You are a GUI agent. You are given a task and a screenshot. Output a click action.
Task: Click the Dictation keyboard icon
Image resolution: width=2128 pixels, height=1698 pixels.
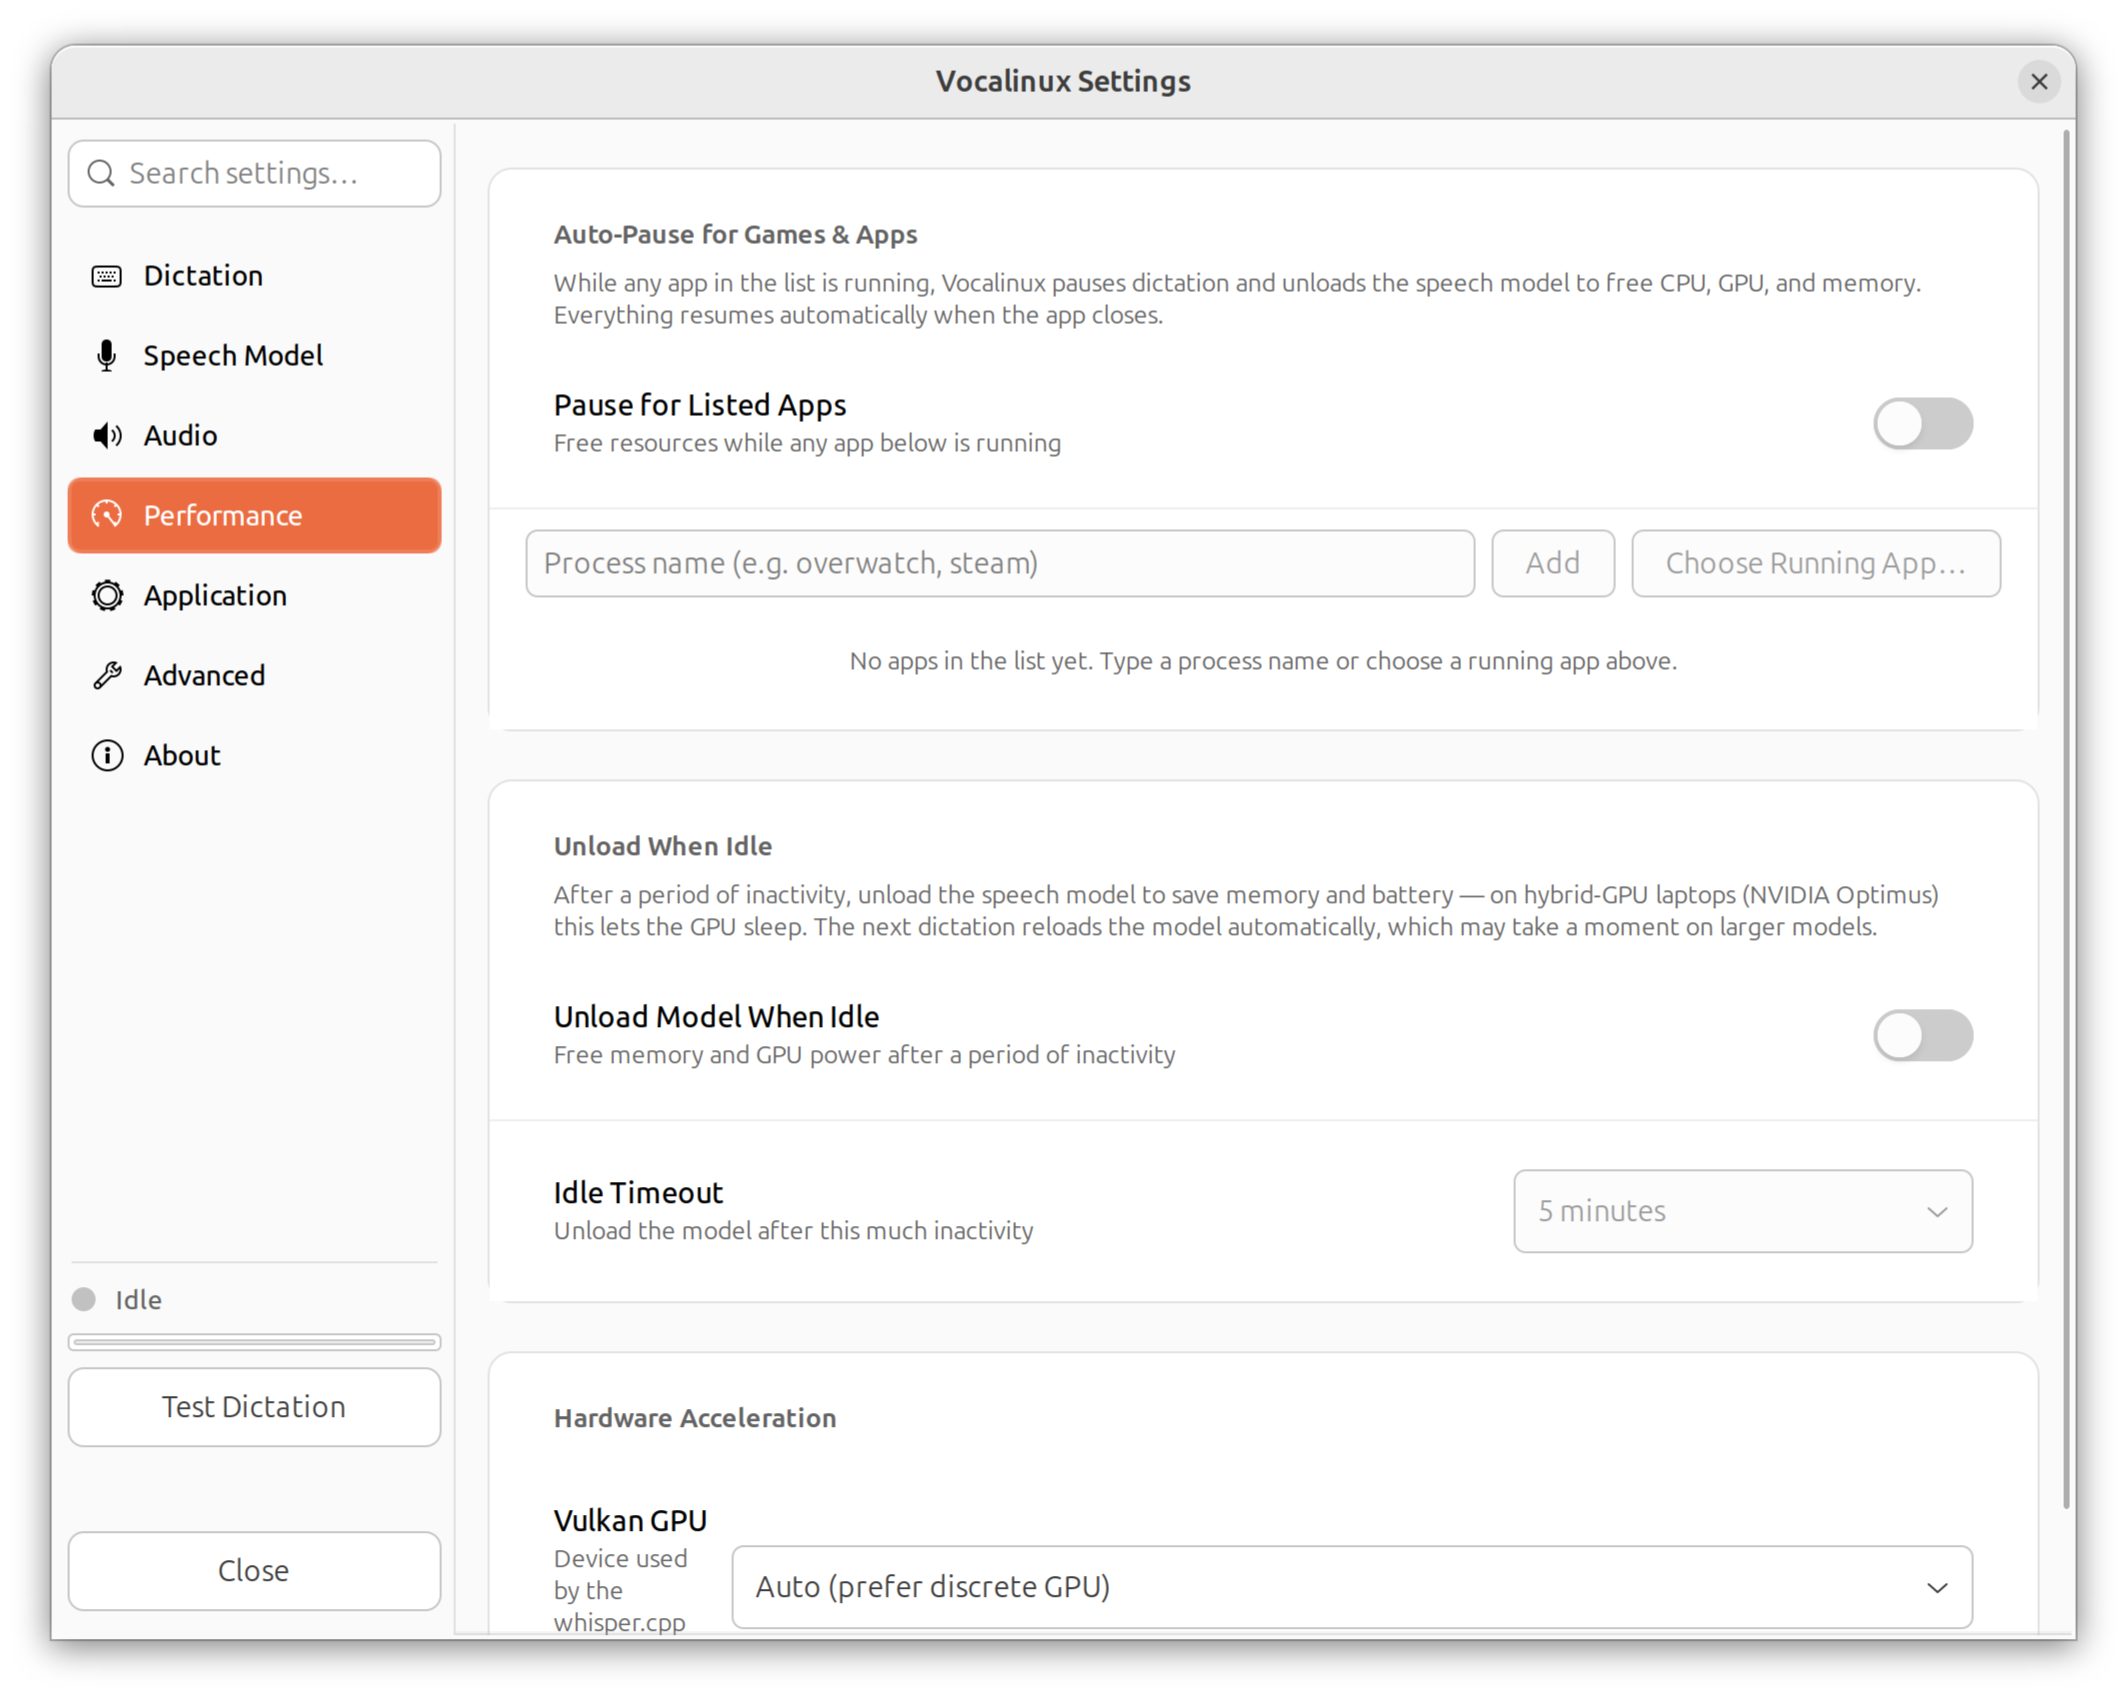(x=106, y=276)
